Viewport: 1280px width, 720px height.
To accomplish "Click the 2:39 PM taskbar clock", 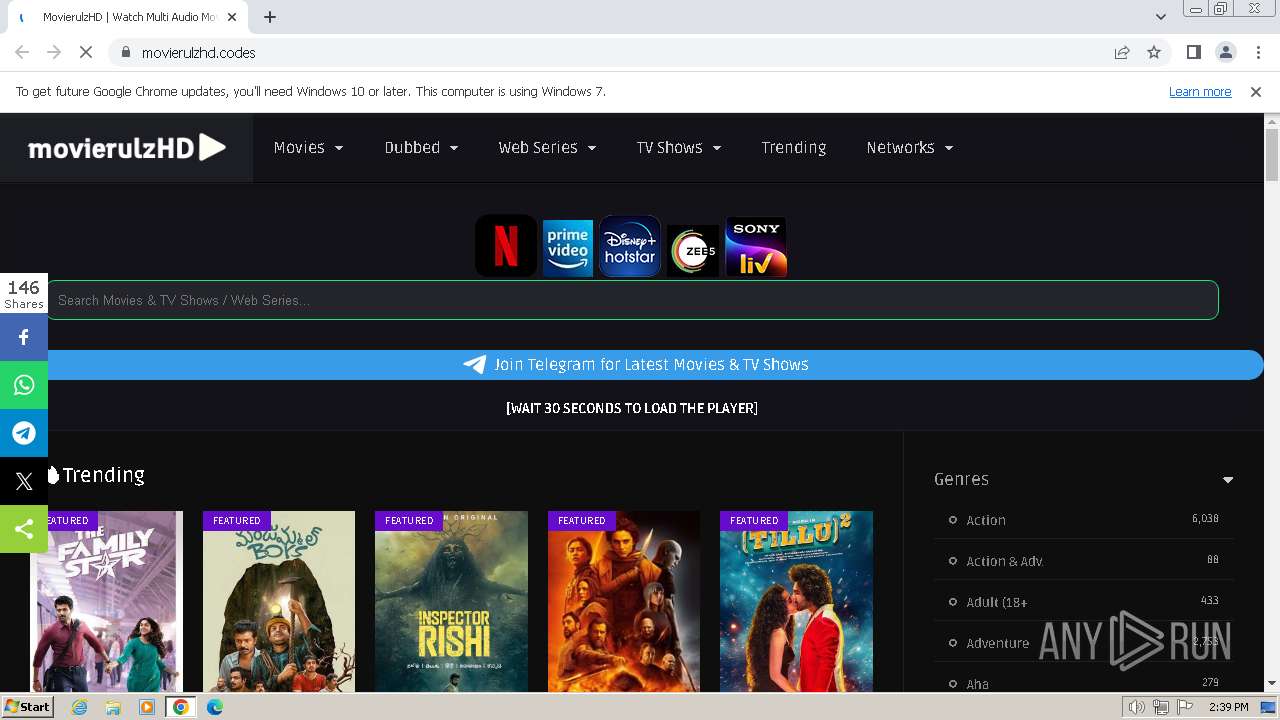I will click(x=1228, y=707).
